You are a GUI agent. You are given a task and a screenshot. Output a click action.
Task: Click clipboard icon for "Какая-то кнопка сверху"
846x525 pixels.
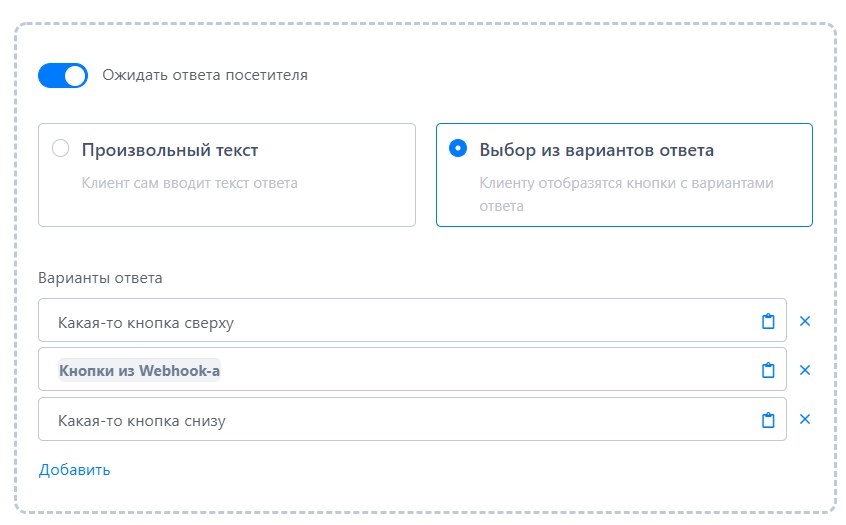[768, 321]
